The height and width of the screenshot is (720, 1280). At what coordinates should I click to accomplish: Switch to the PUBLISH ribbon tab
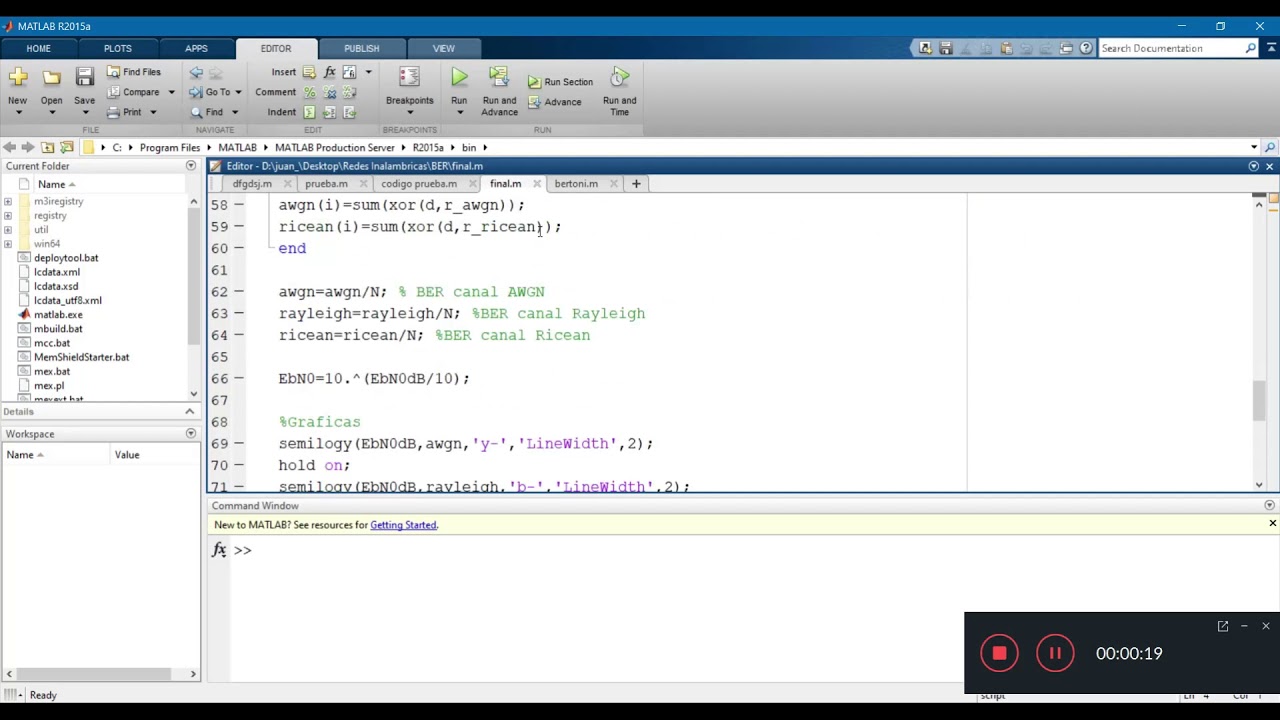click(362, 48)
